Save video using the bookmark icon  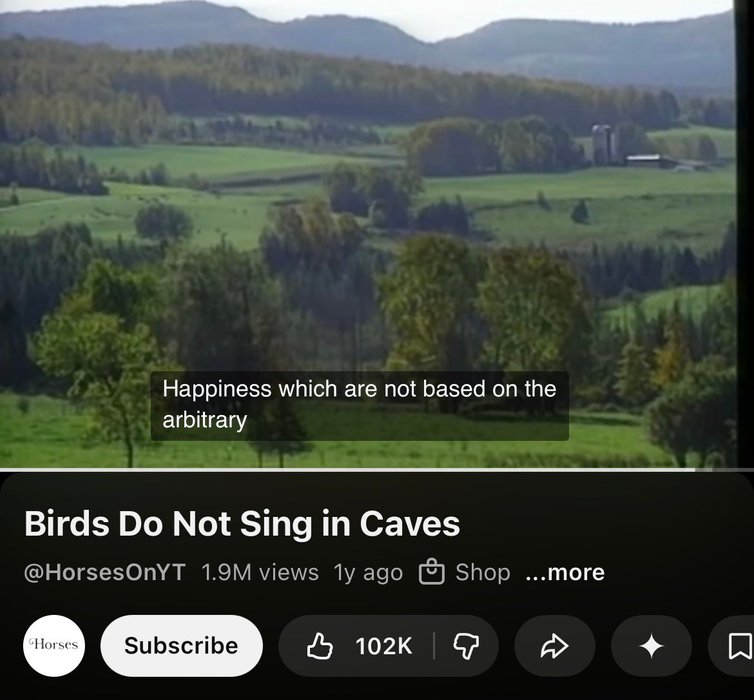(x=739, y=646)
